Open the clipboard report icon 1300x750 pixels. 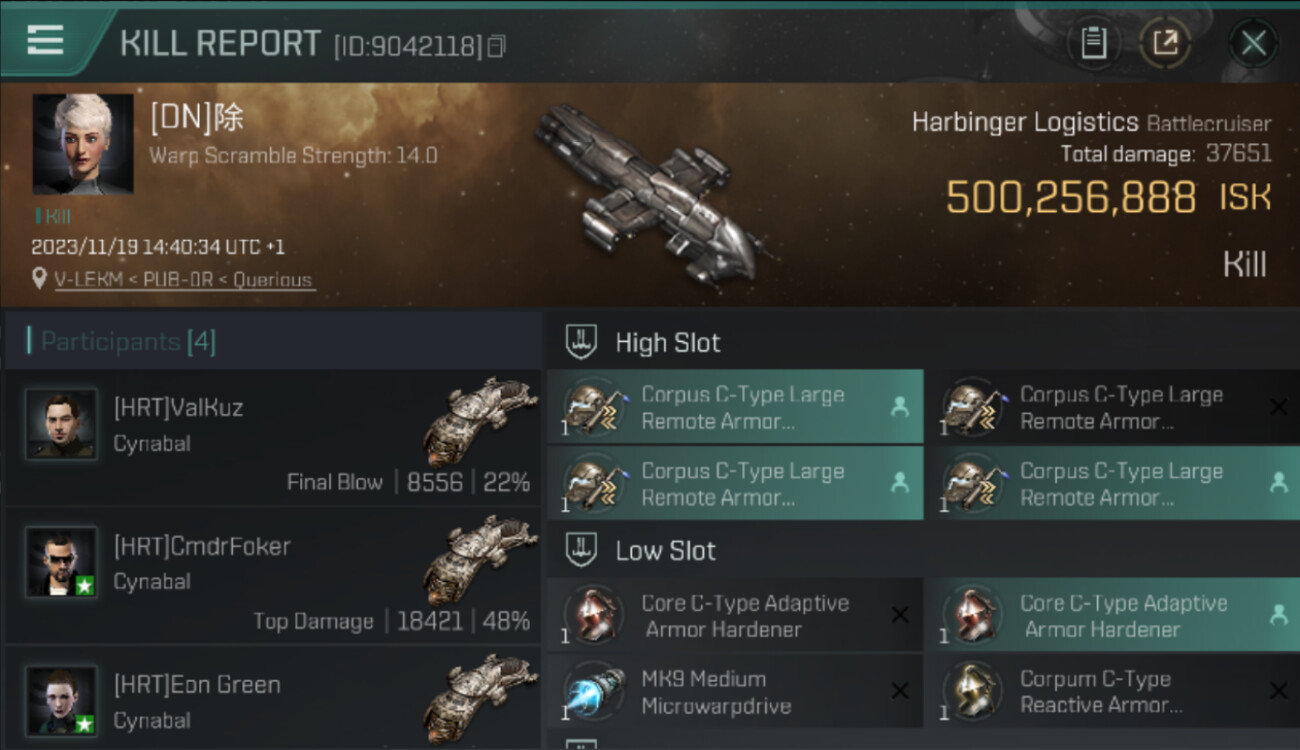1093,43
